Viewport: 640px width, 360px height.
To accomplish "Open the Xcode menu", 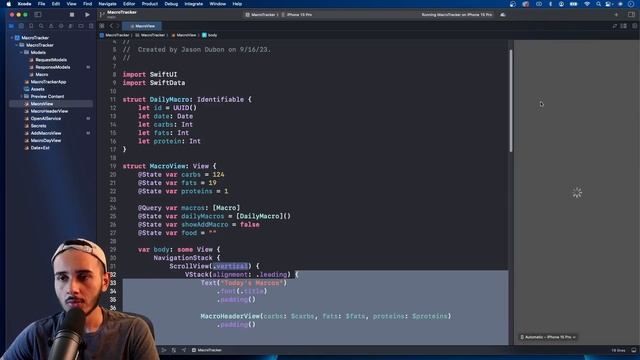I will tap(24, 4).
